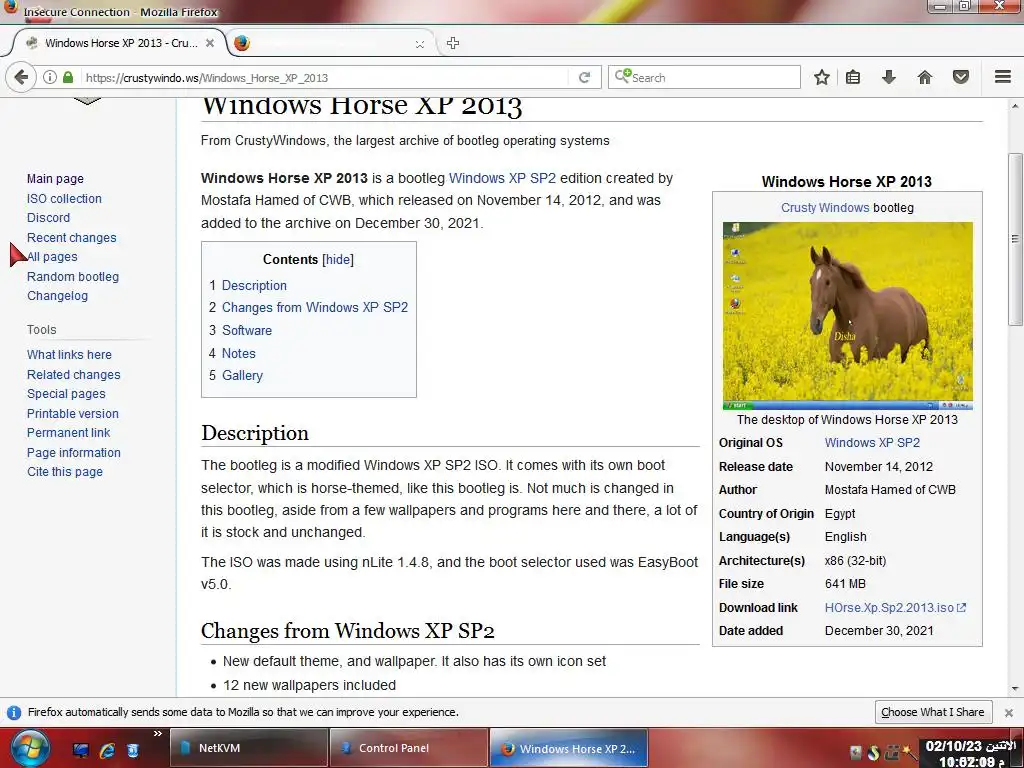The height and width of the screenshot is (768, 1024).
Task: Open Special pages link
Action: click(x=66, y=394)
